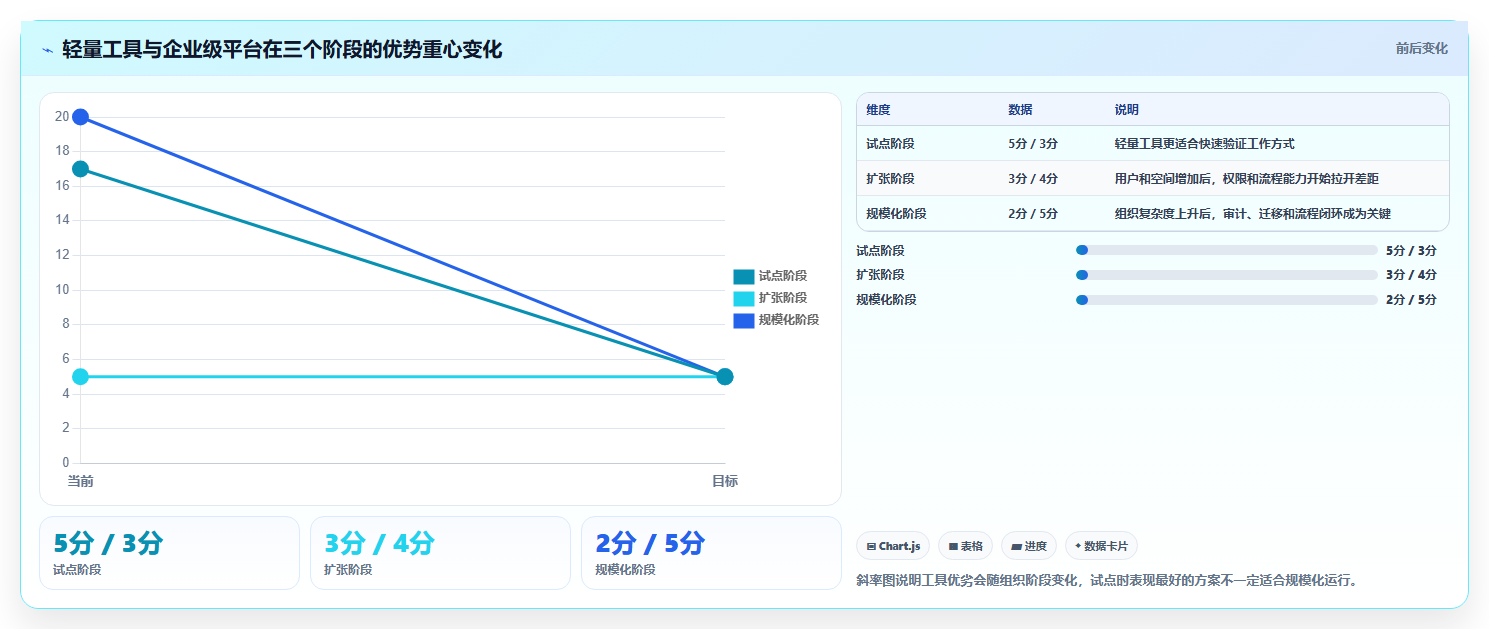Click the 试点阶段 progress row label
Screen dimensions: 1489x629
click(880, 251)
